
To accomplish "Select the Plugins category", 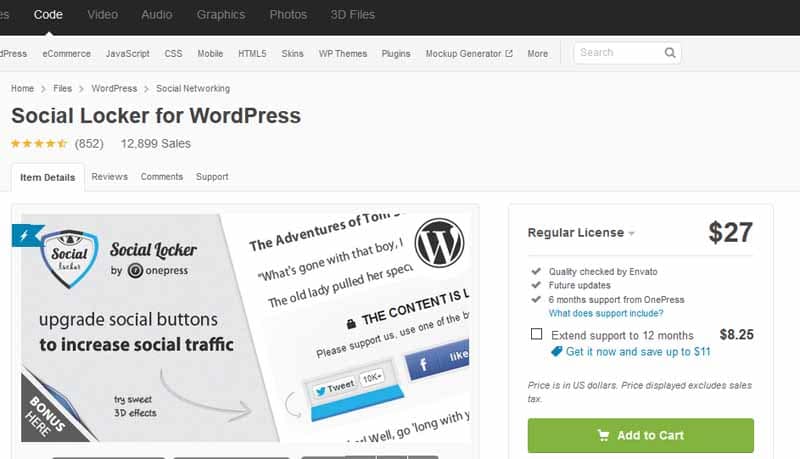I will click(396, 54).
